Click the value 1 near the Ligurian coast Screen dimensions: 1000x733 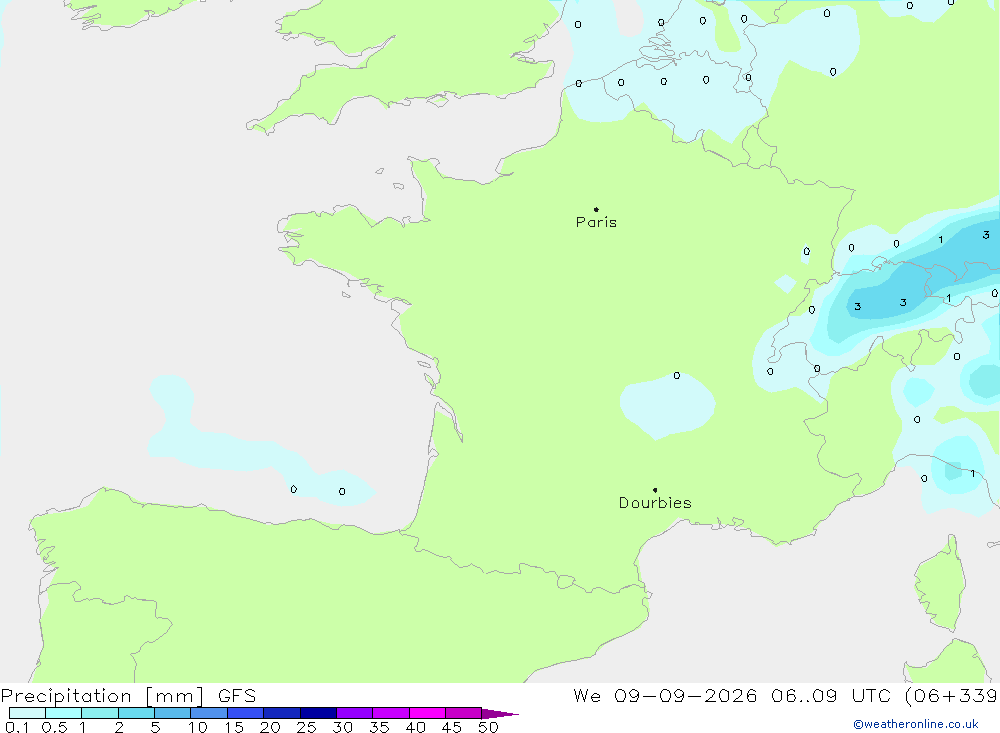coord(972,473)
